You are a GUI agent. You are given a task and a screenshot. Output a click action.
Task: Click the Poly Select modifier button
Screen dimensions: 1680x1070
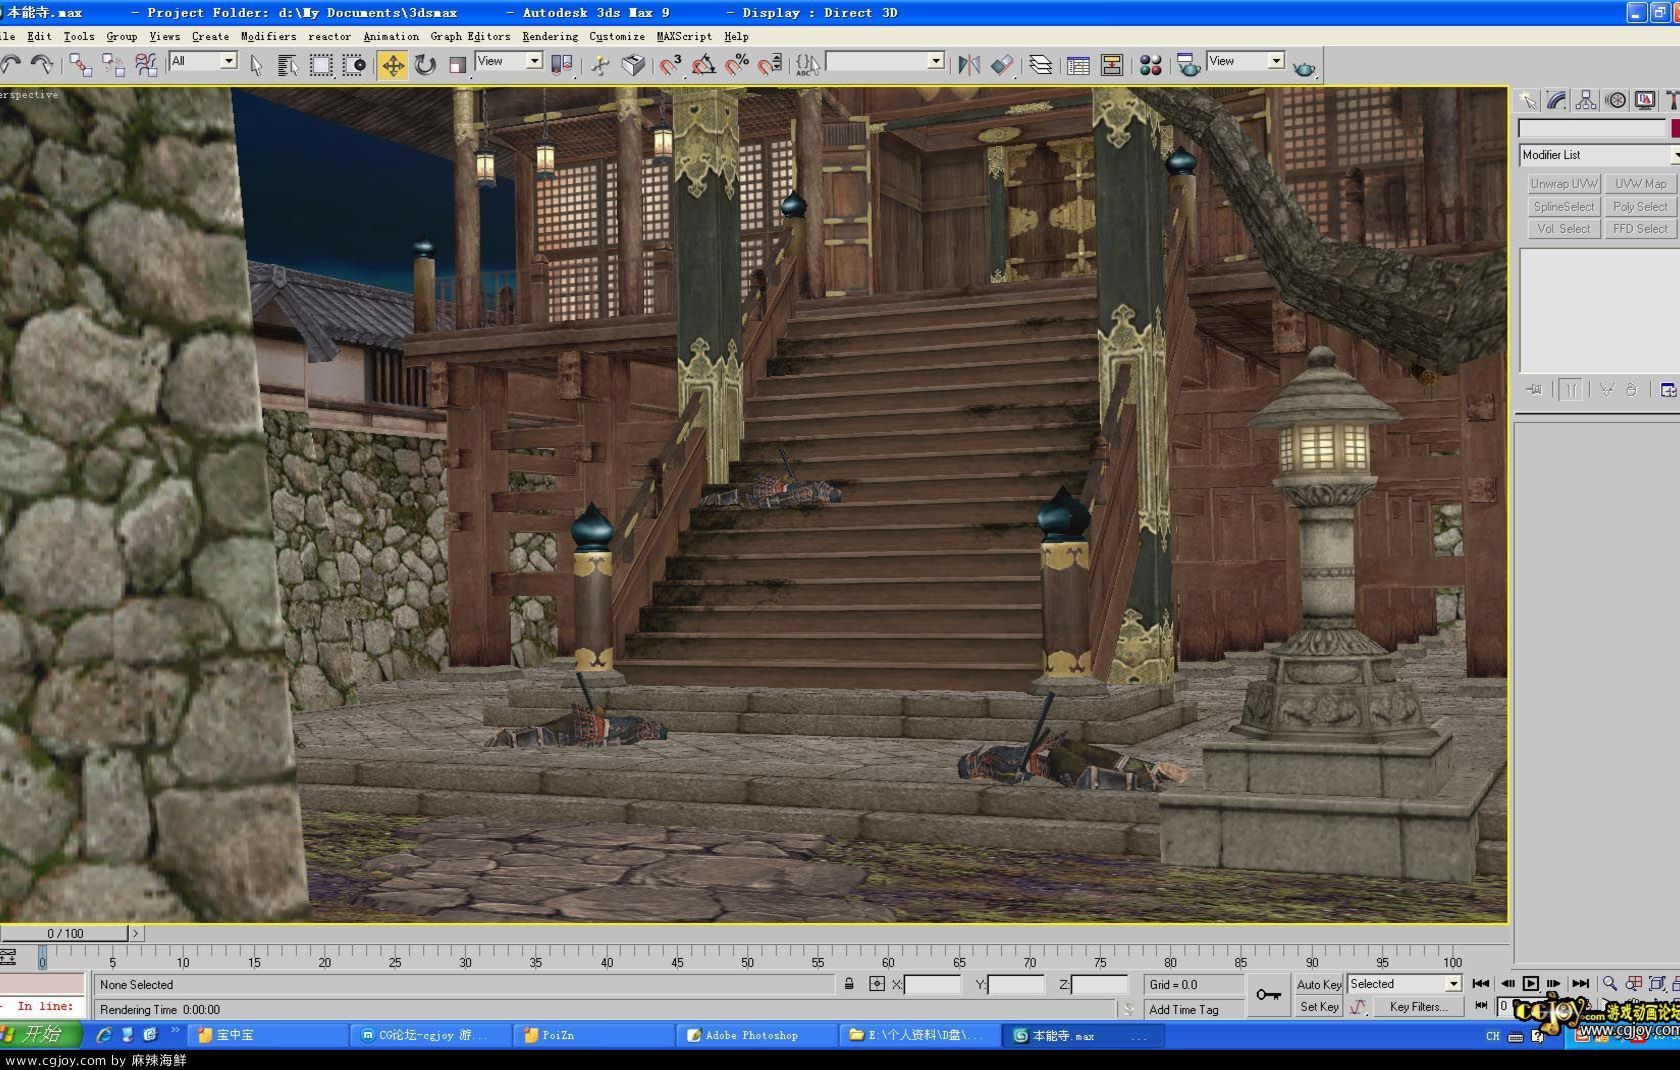click(1641, 207)
